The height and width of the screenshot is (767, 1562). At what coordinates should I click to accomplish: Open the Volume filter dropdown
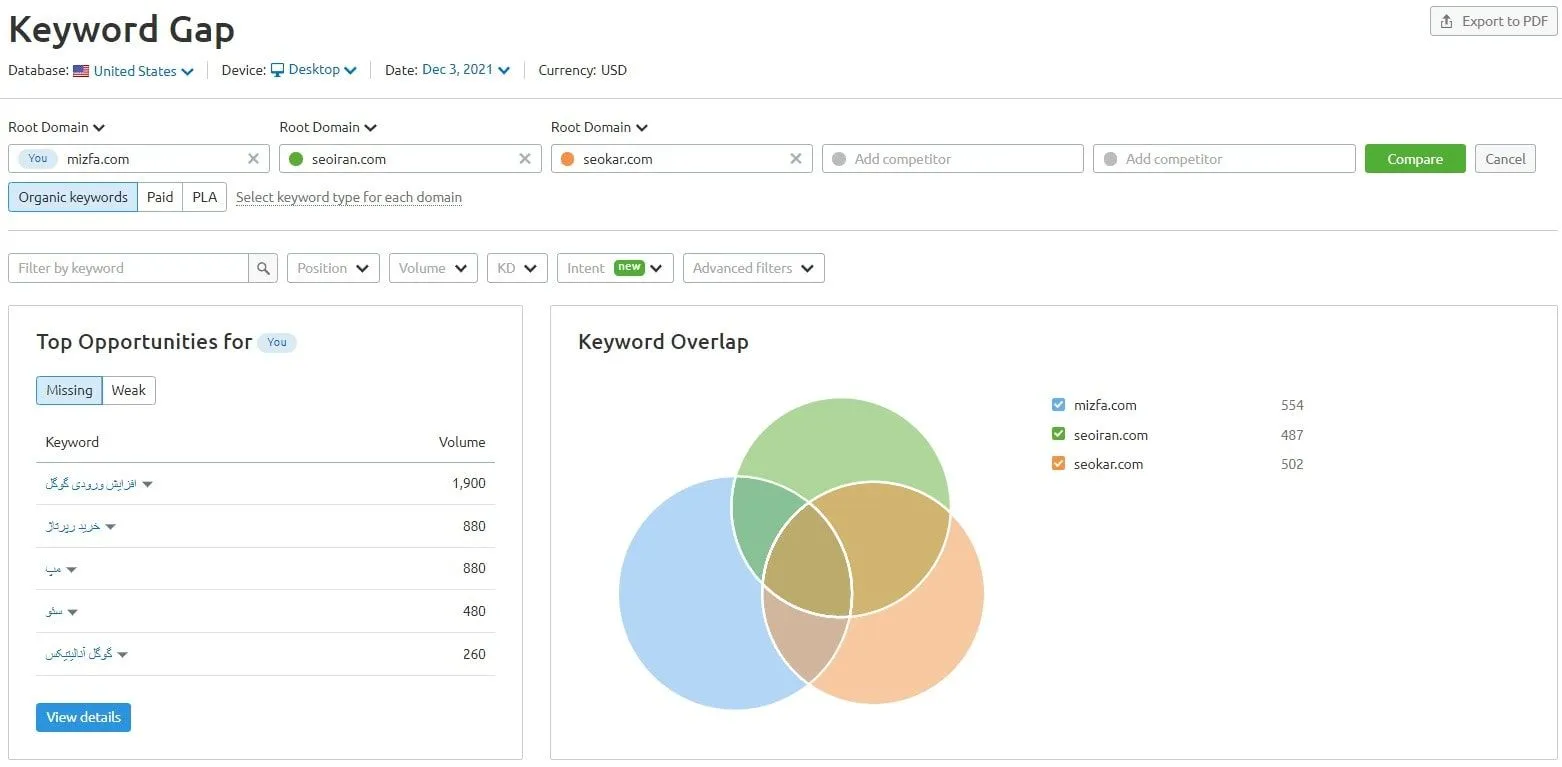tap(433, 268)
